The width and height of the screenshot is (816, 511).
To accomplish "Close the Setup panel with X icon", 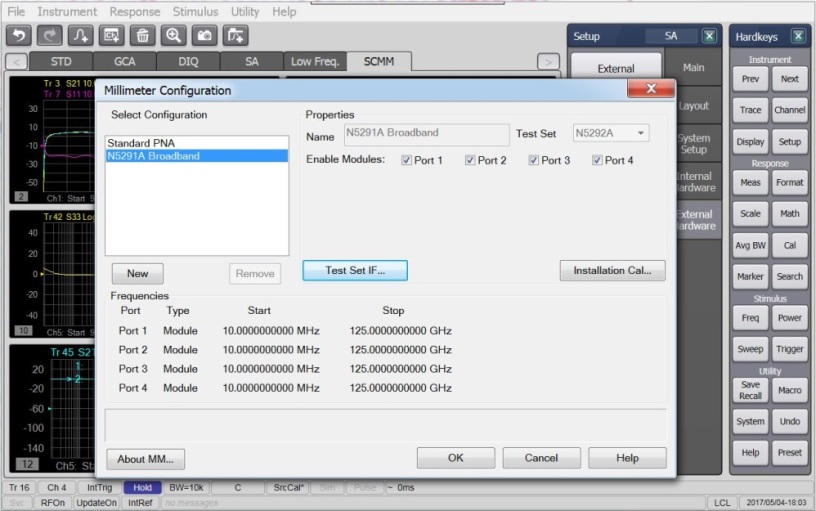I will pyautogui.click(x=709, y=36).
